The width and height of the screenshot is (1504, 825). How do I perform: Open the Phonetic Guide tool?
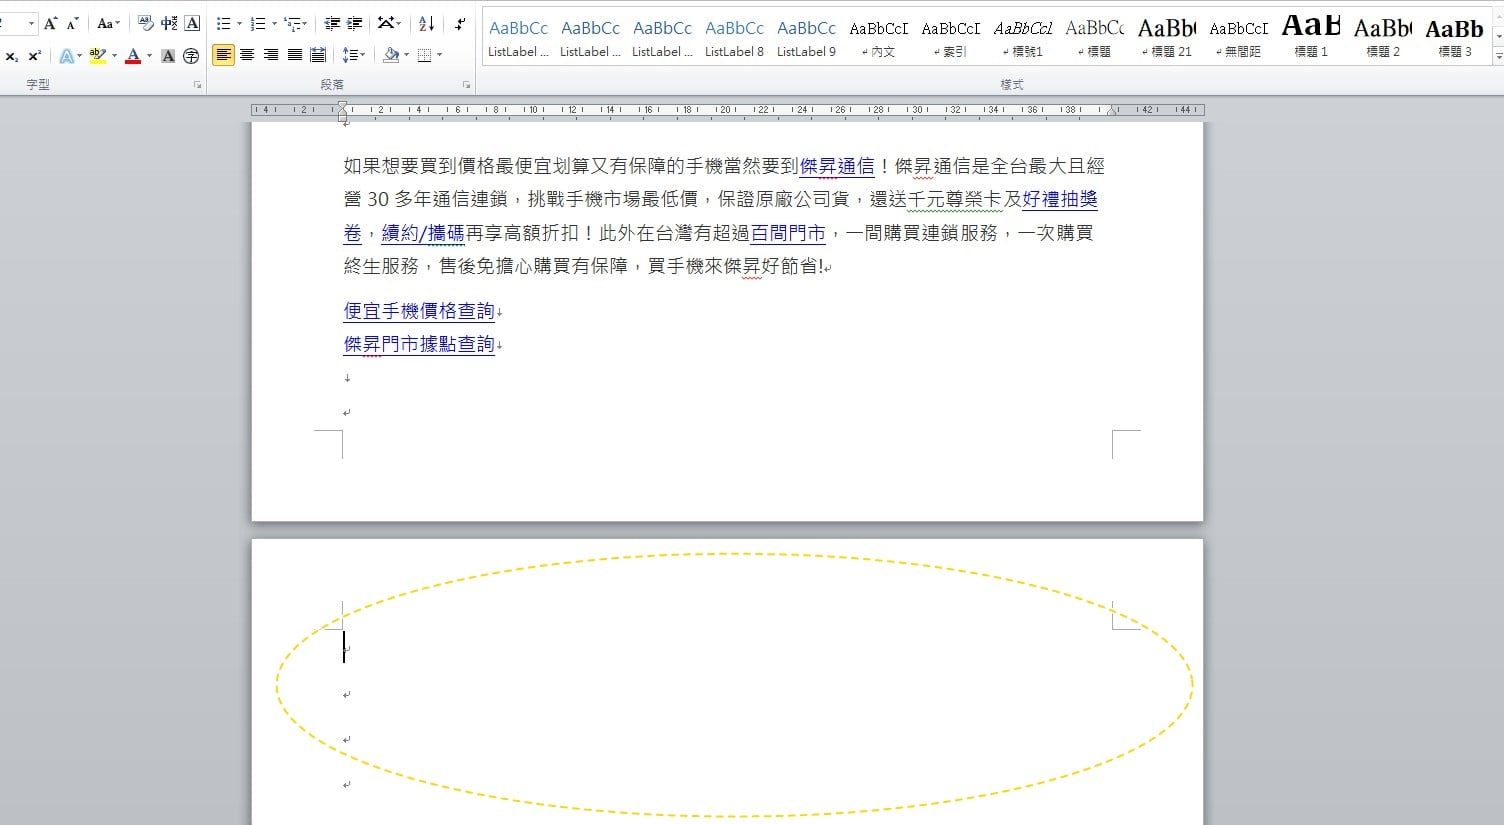[x=169, y=24]
